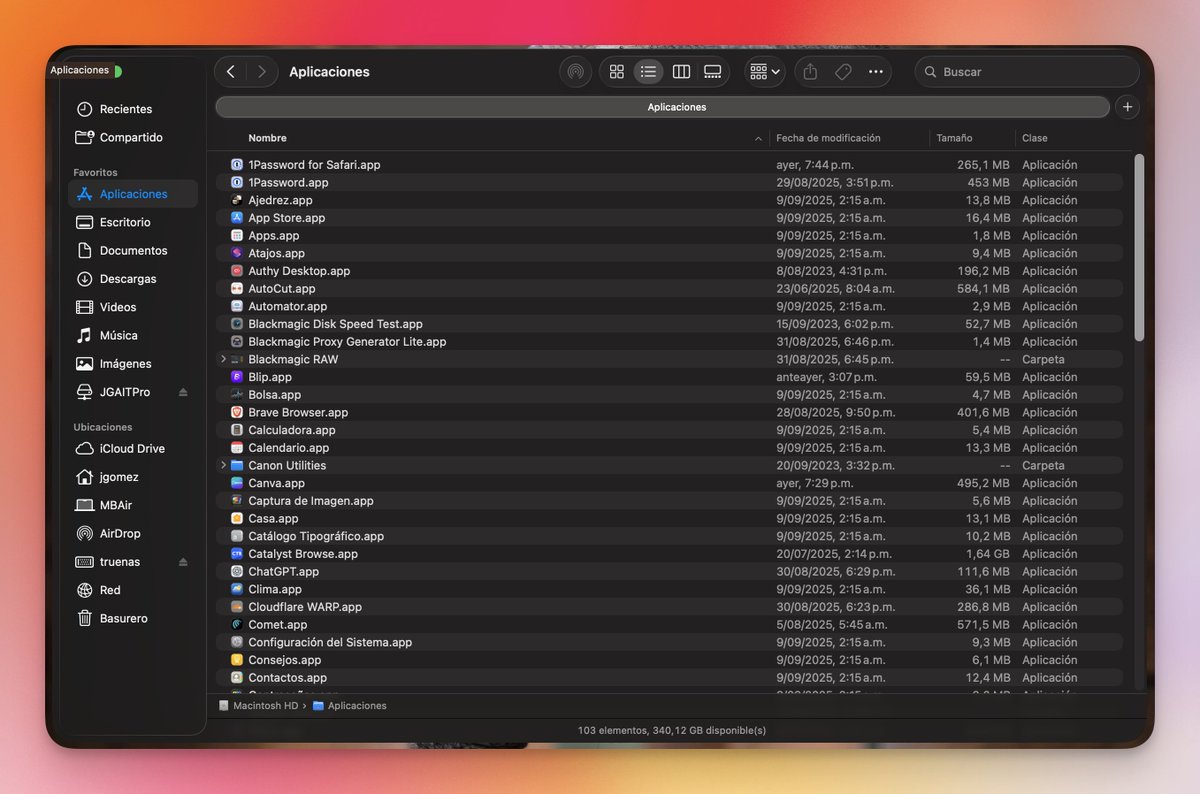This screenshot has width=1200, height=794.
Task: Click the Tags toolbar icon
Action: (843, 72)
